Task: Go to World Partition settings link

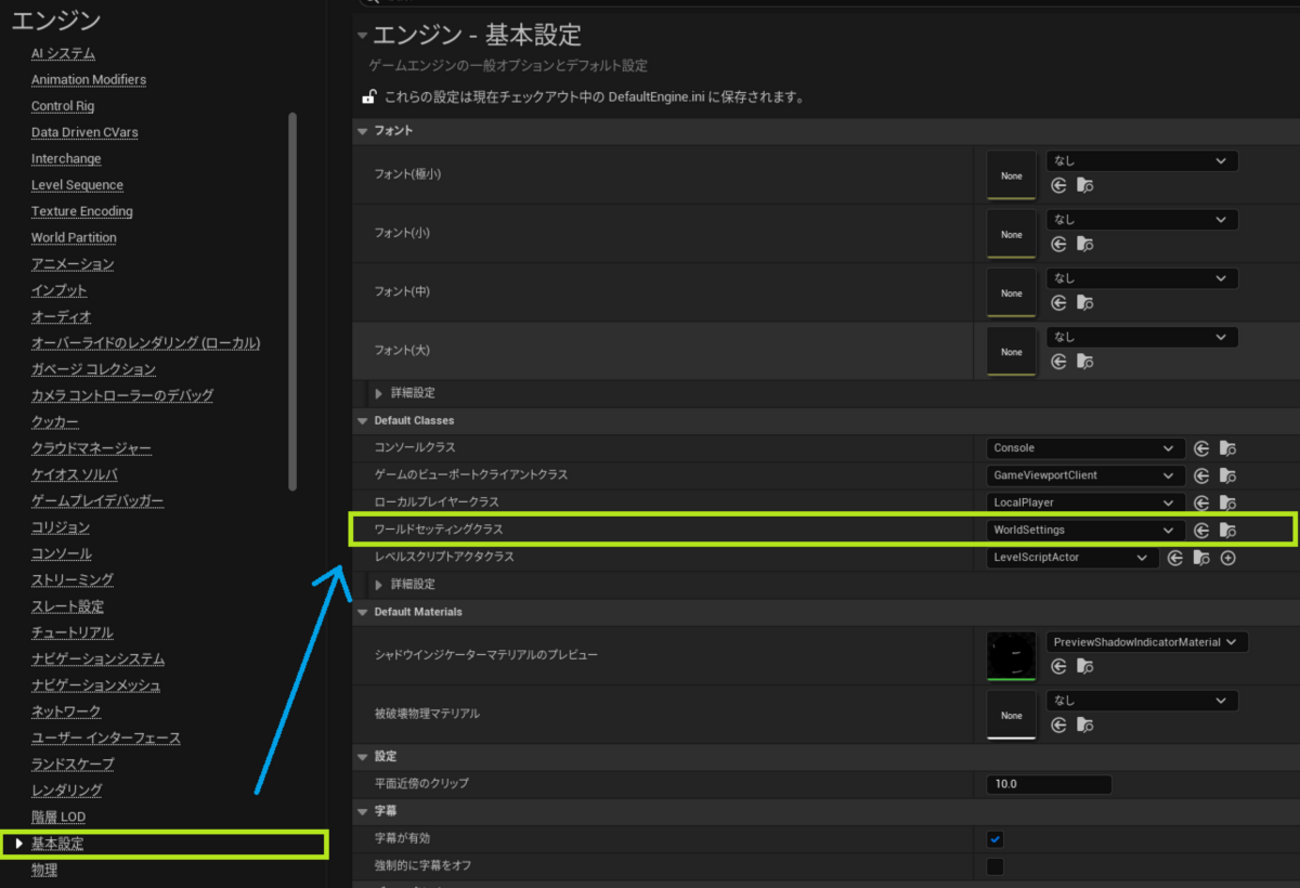Action: tap(73, 238)
